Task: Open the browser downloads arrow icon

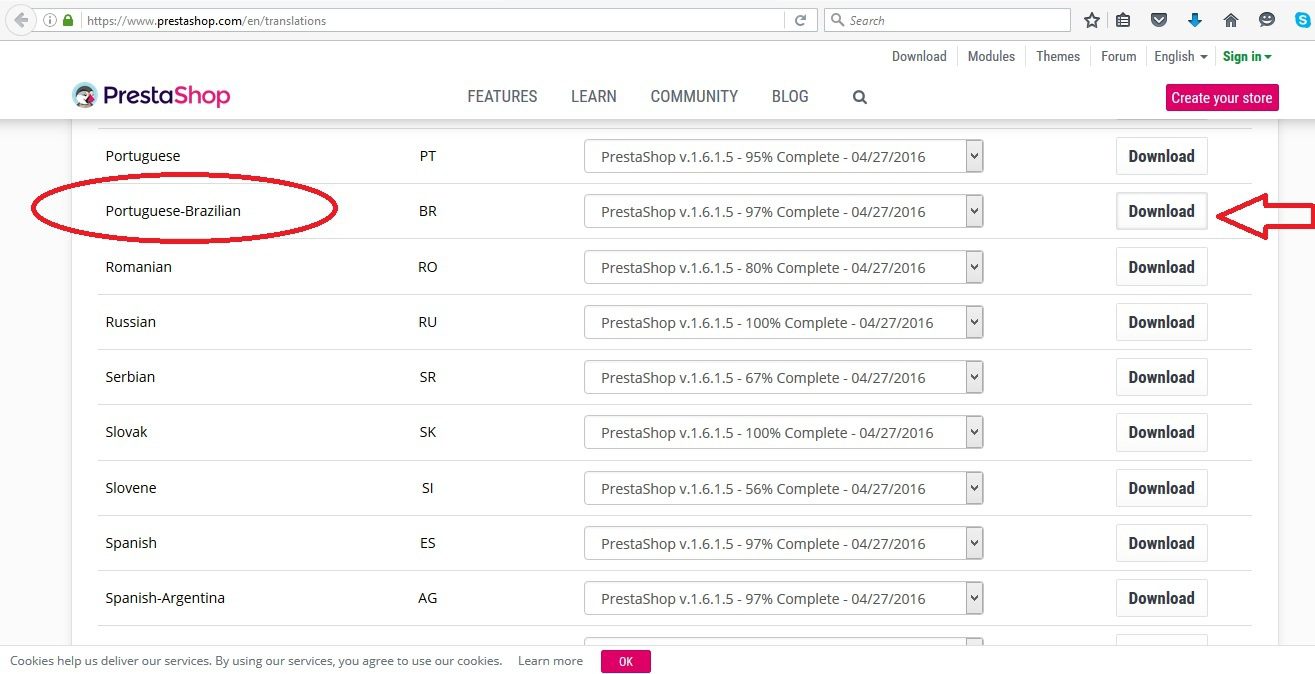Action: click(1195, 20)
